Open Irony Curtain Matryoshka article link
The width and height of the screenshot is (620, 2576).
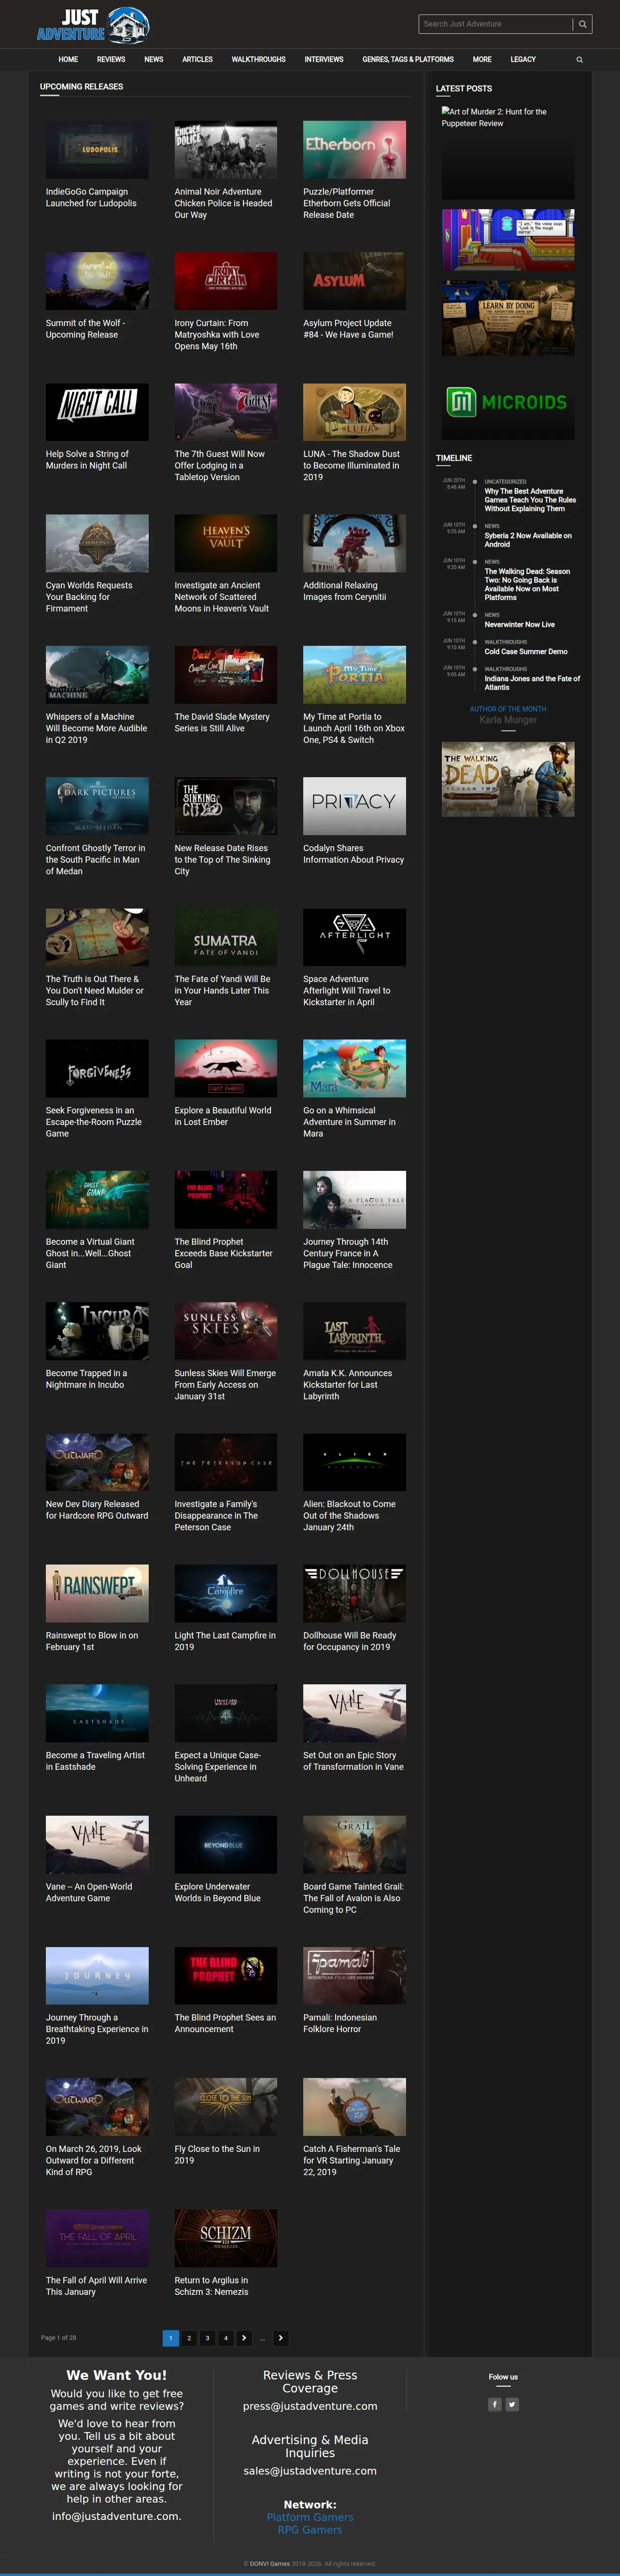217,335
